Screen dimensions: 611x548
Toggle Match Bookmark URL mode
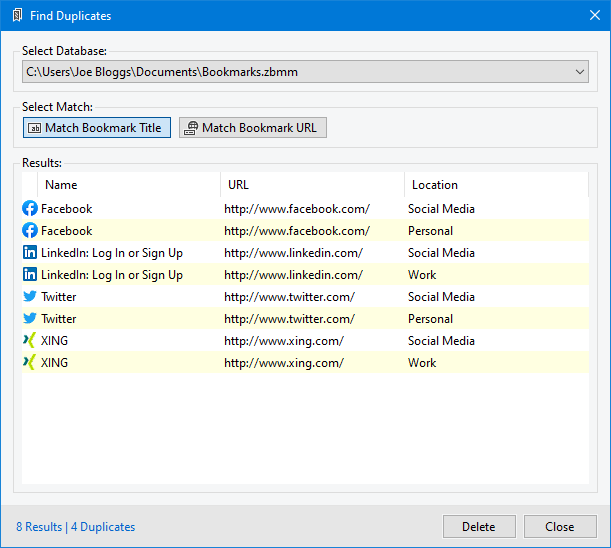coord(253,128)
